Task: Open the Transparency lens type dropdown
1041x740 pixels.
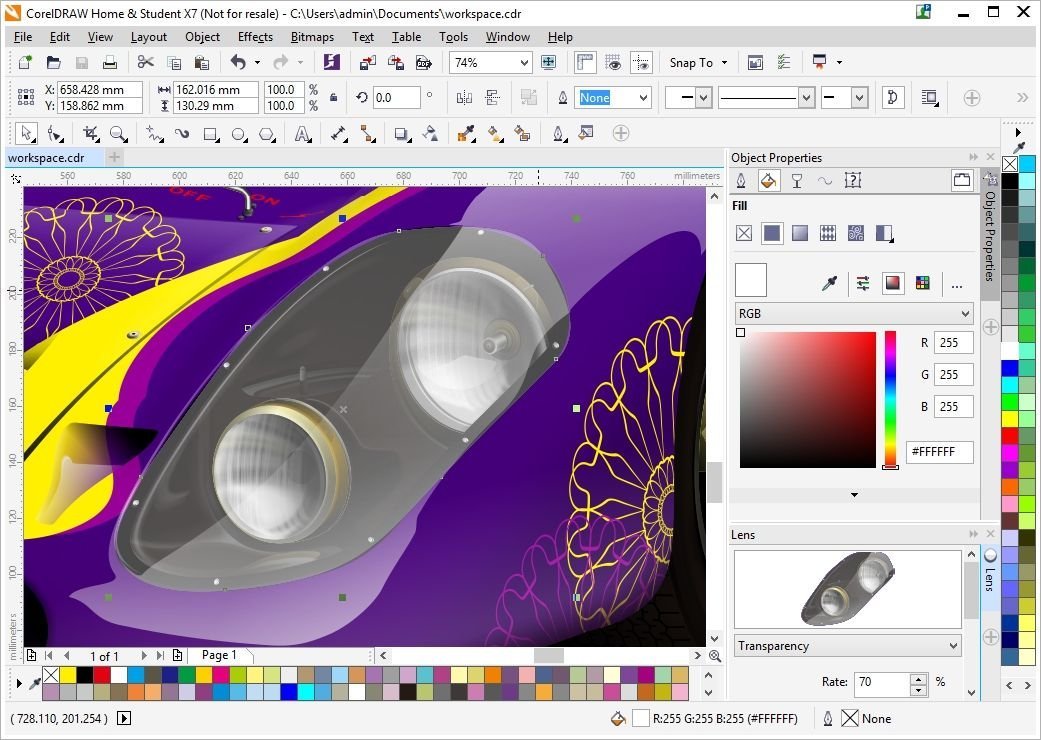Action: [x=848, y=646]
